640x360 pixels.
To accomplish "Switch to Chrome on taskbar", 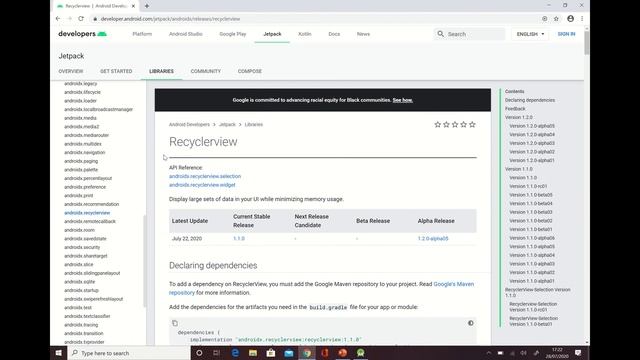I will pos(307,353).
